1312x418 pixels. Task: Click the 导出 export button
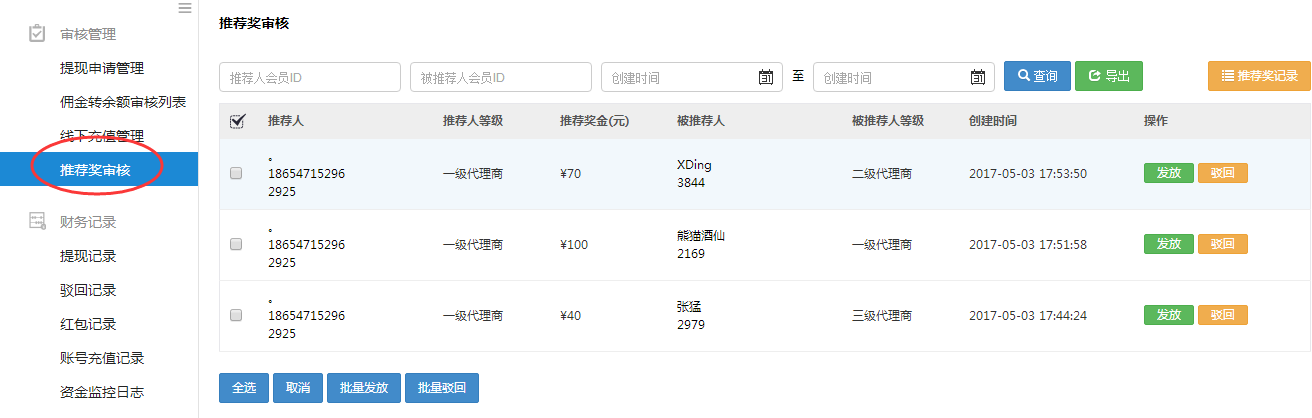[x=1108, y=76]
